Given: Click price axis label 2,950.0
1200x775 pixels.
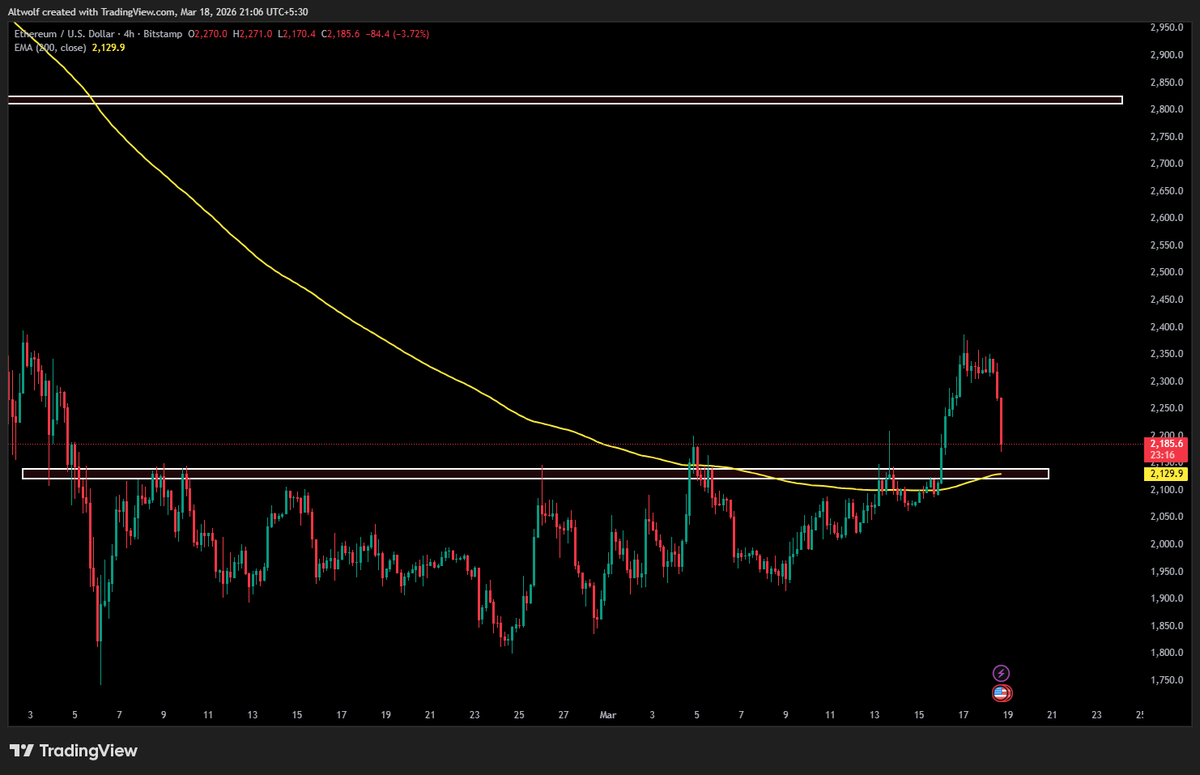Looking at the screenshot, I should (x=1166, y=28).
